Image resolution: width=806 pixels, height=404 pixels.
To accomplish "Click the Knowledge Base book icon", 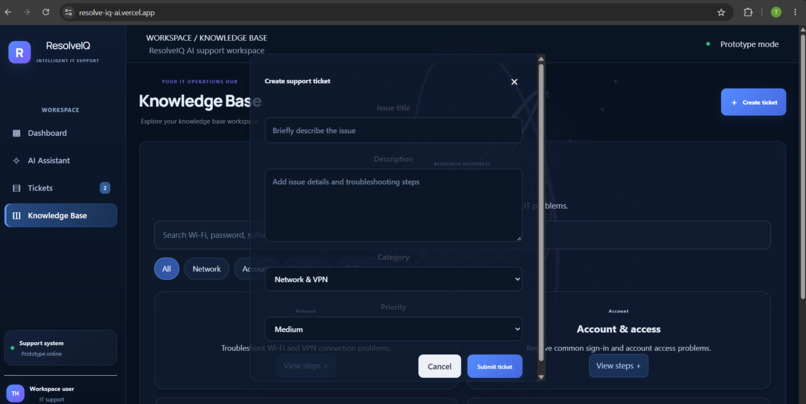I will [16, 215].
